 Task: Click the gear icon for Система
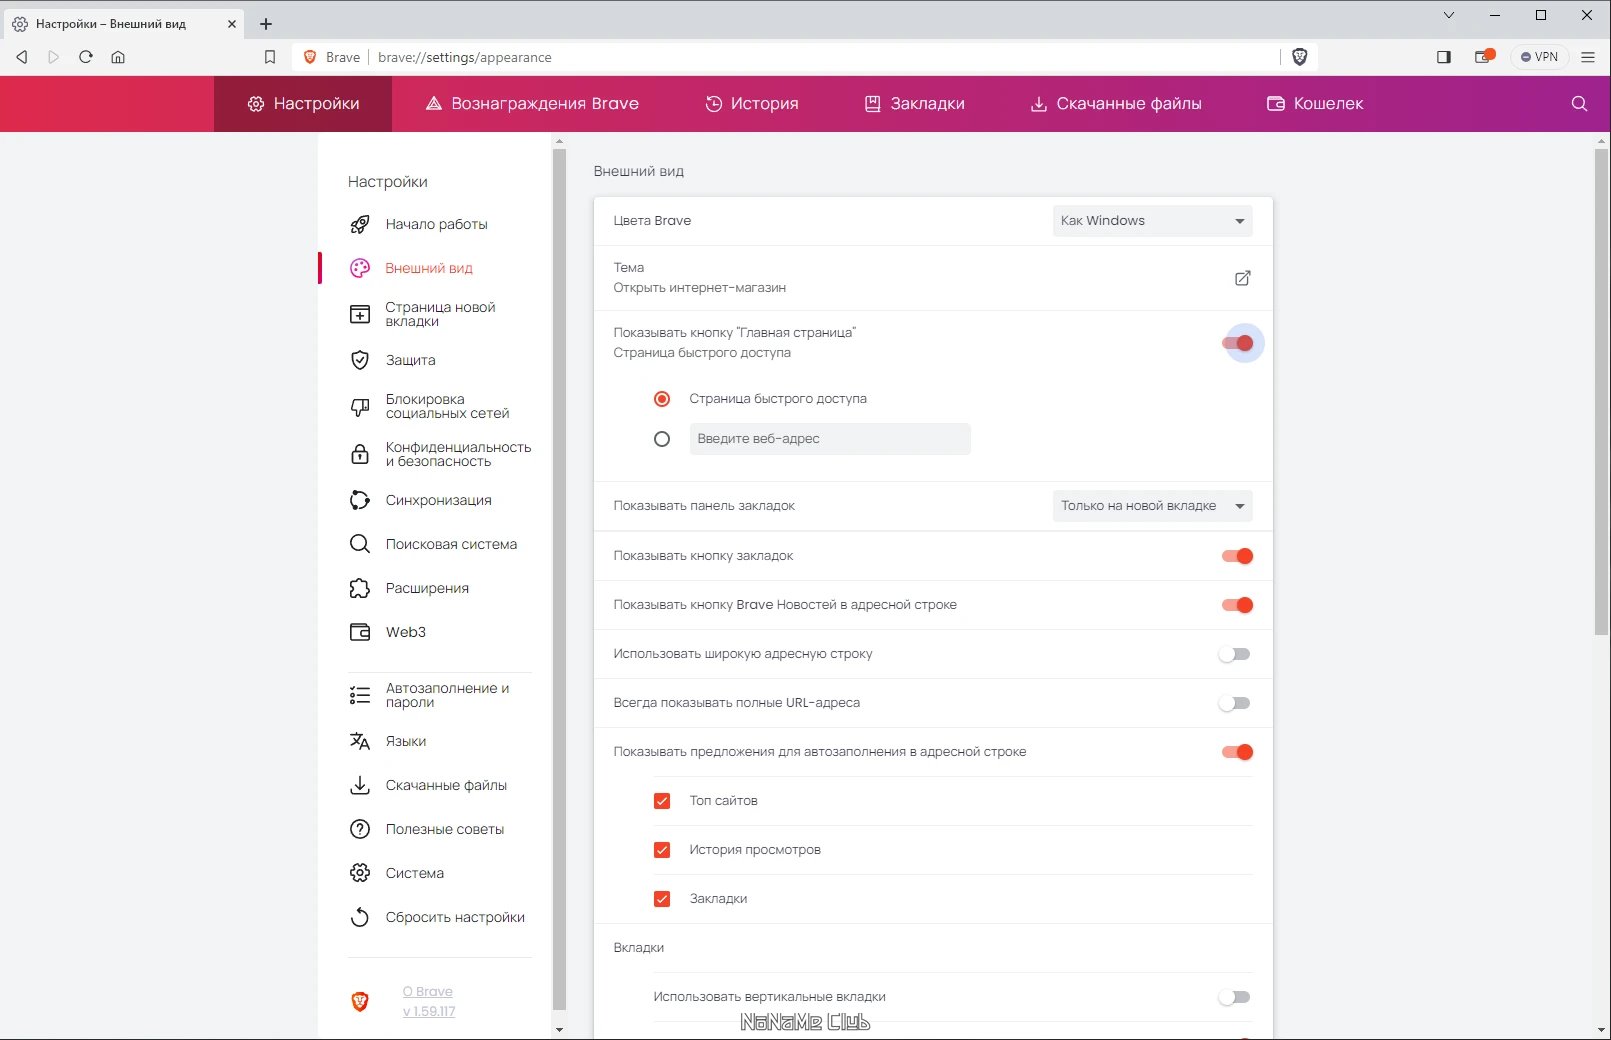[x=360, y=873]
